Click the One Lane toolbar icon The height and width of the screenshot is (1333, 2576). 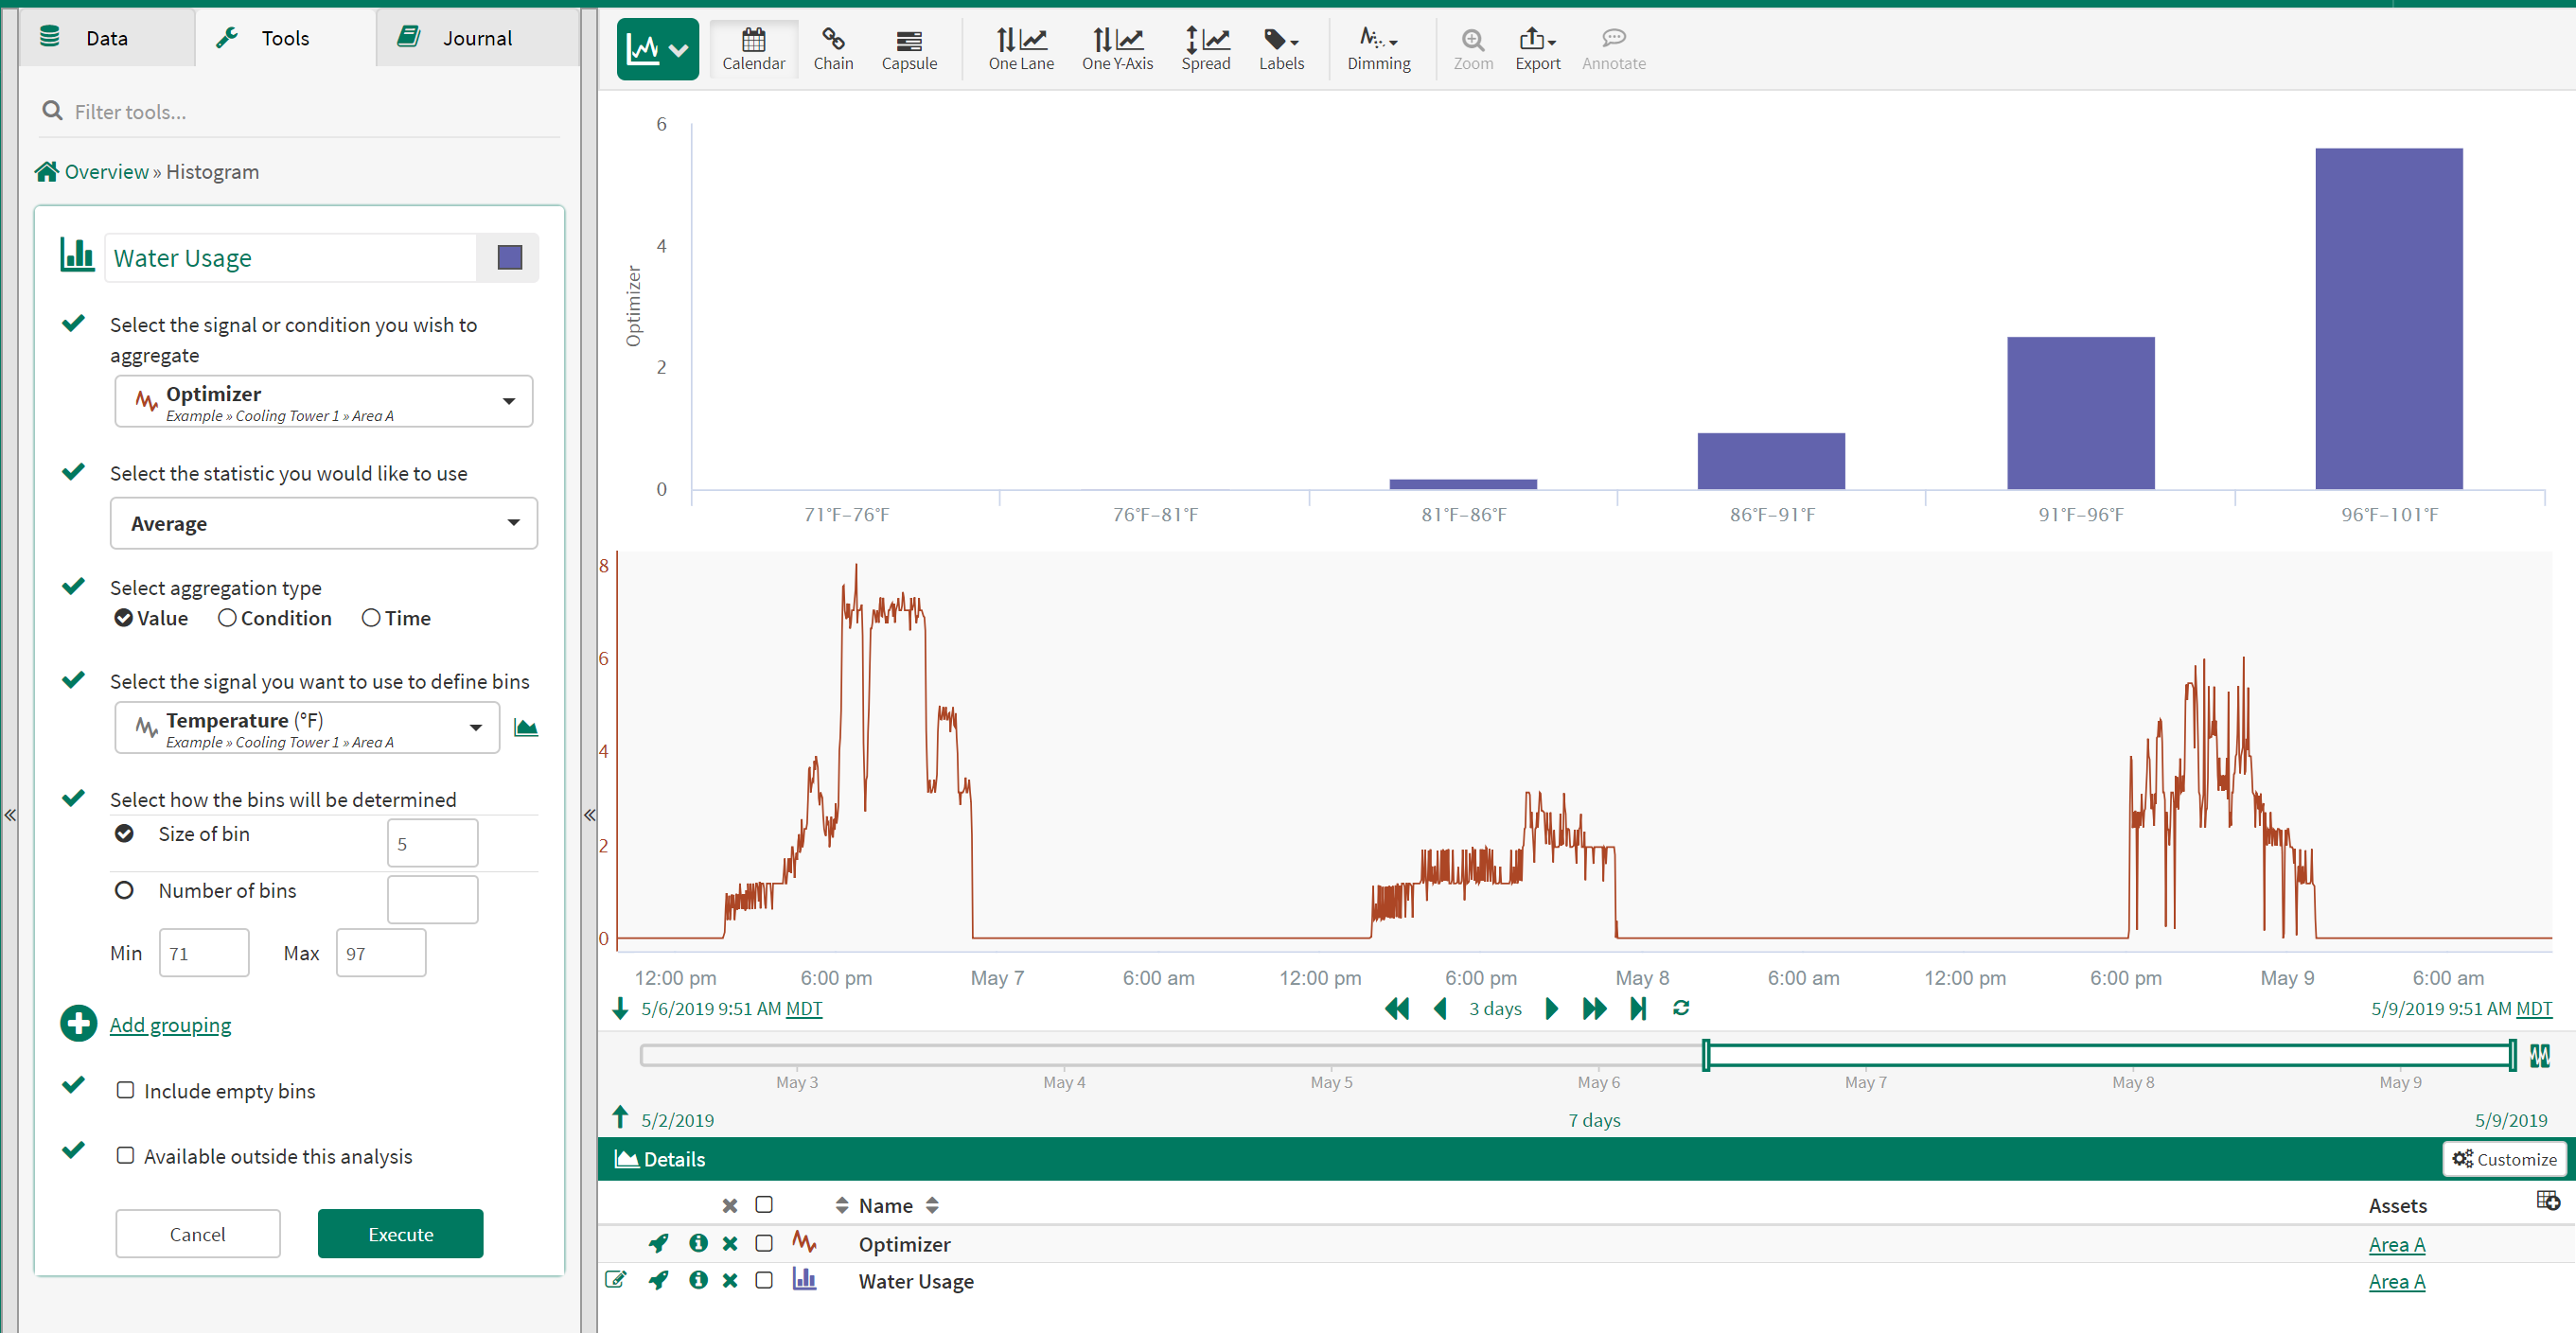[x=1020, y=48]
